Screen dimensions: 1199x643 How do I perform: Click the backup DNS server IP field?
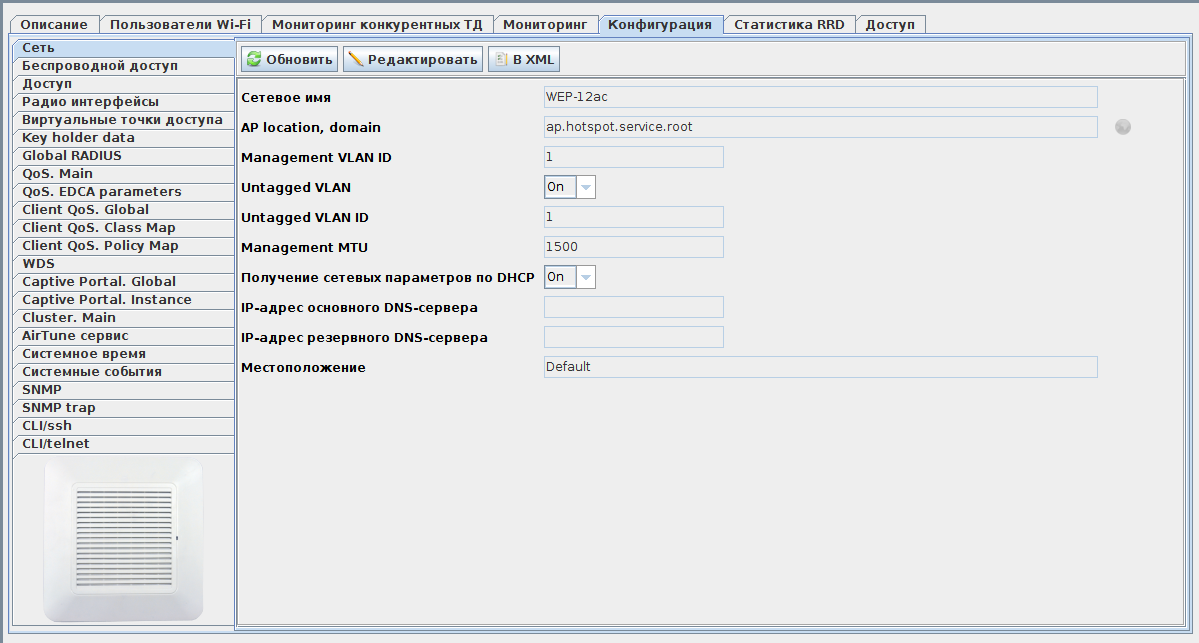click(x=633, y=337)
